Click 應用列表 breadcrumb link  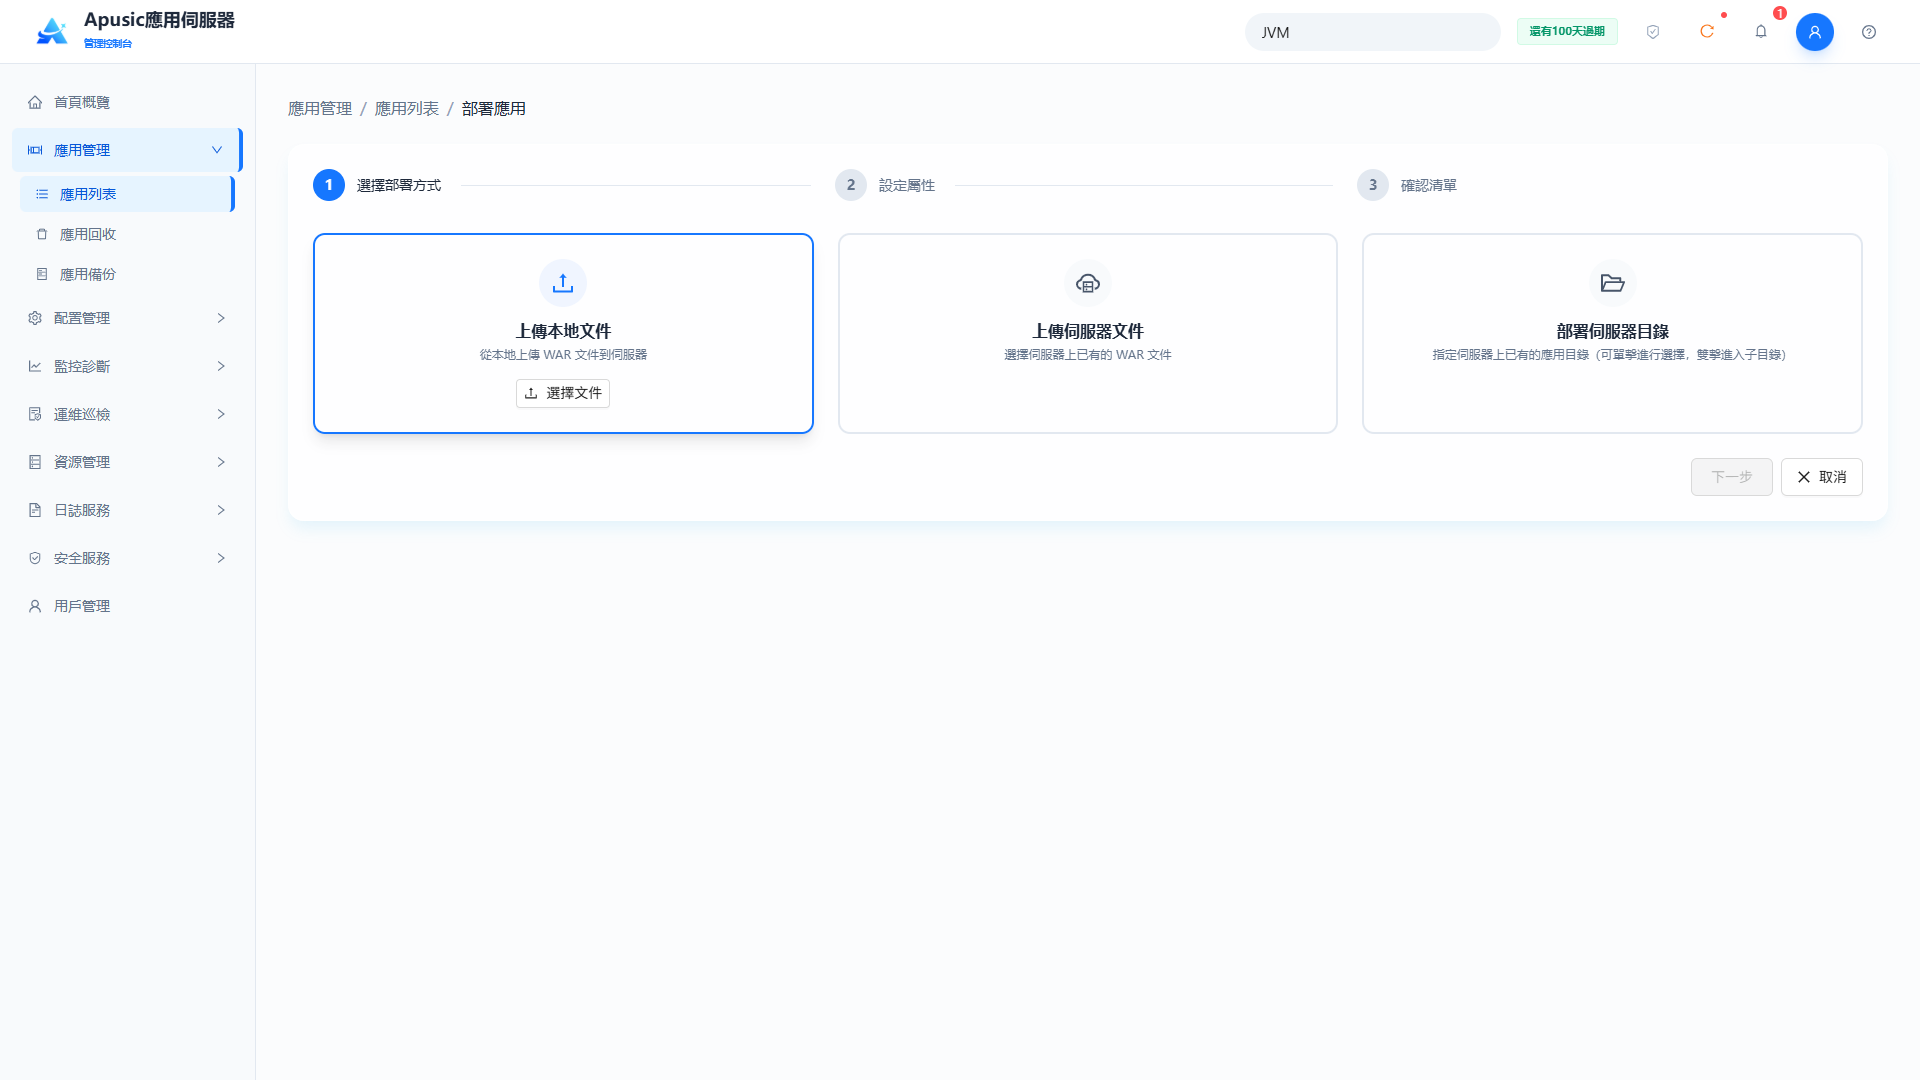pyautogui.click(x=407, y=108)
